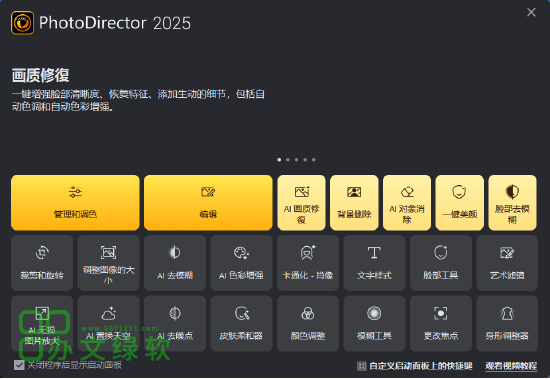The image size is (550, 379).
Task: Show the fifth carousel page dot
Action: [314, 160]
